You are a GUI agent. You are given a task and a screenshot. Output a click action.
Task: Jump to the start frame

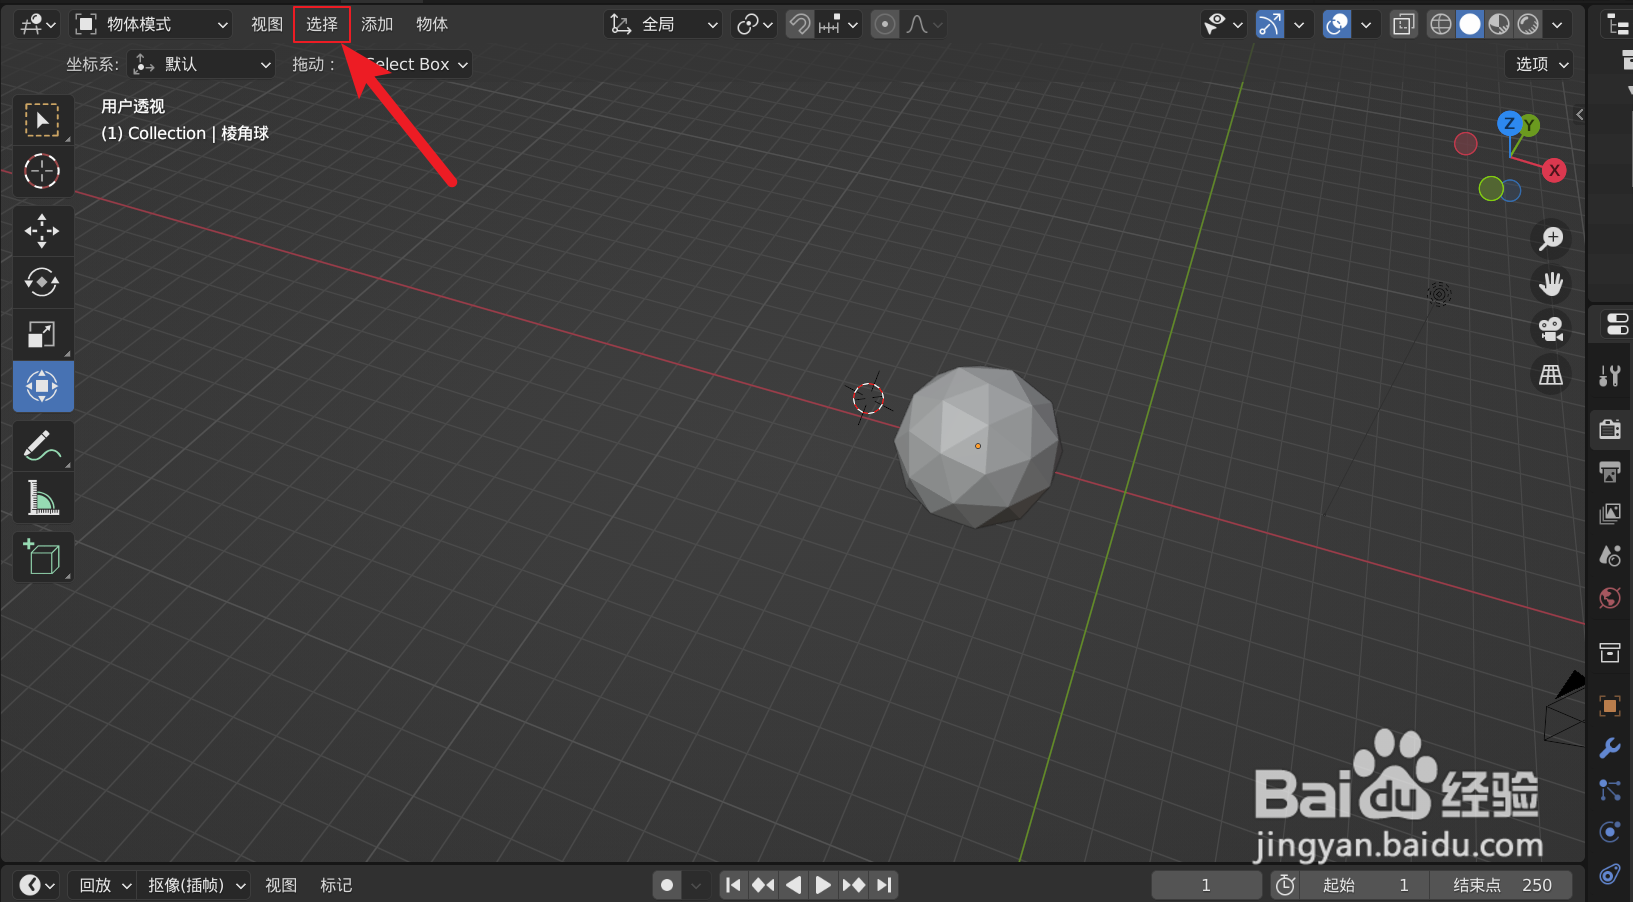pyautogui.click(x=733, y=885)
